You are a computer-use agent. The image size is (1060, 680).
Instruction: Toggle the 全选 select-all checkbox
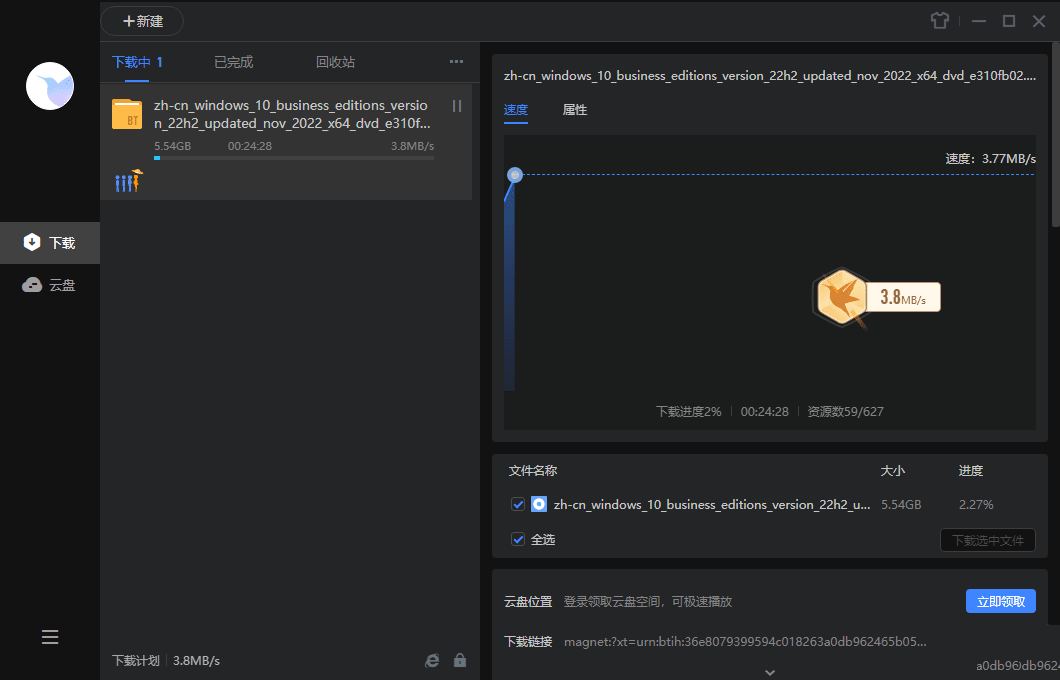[x=518, y=539]
